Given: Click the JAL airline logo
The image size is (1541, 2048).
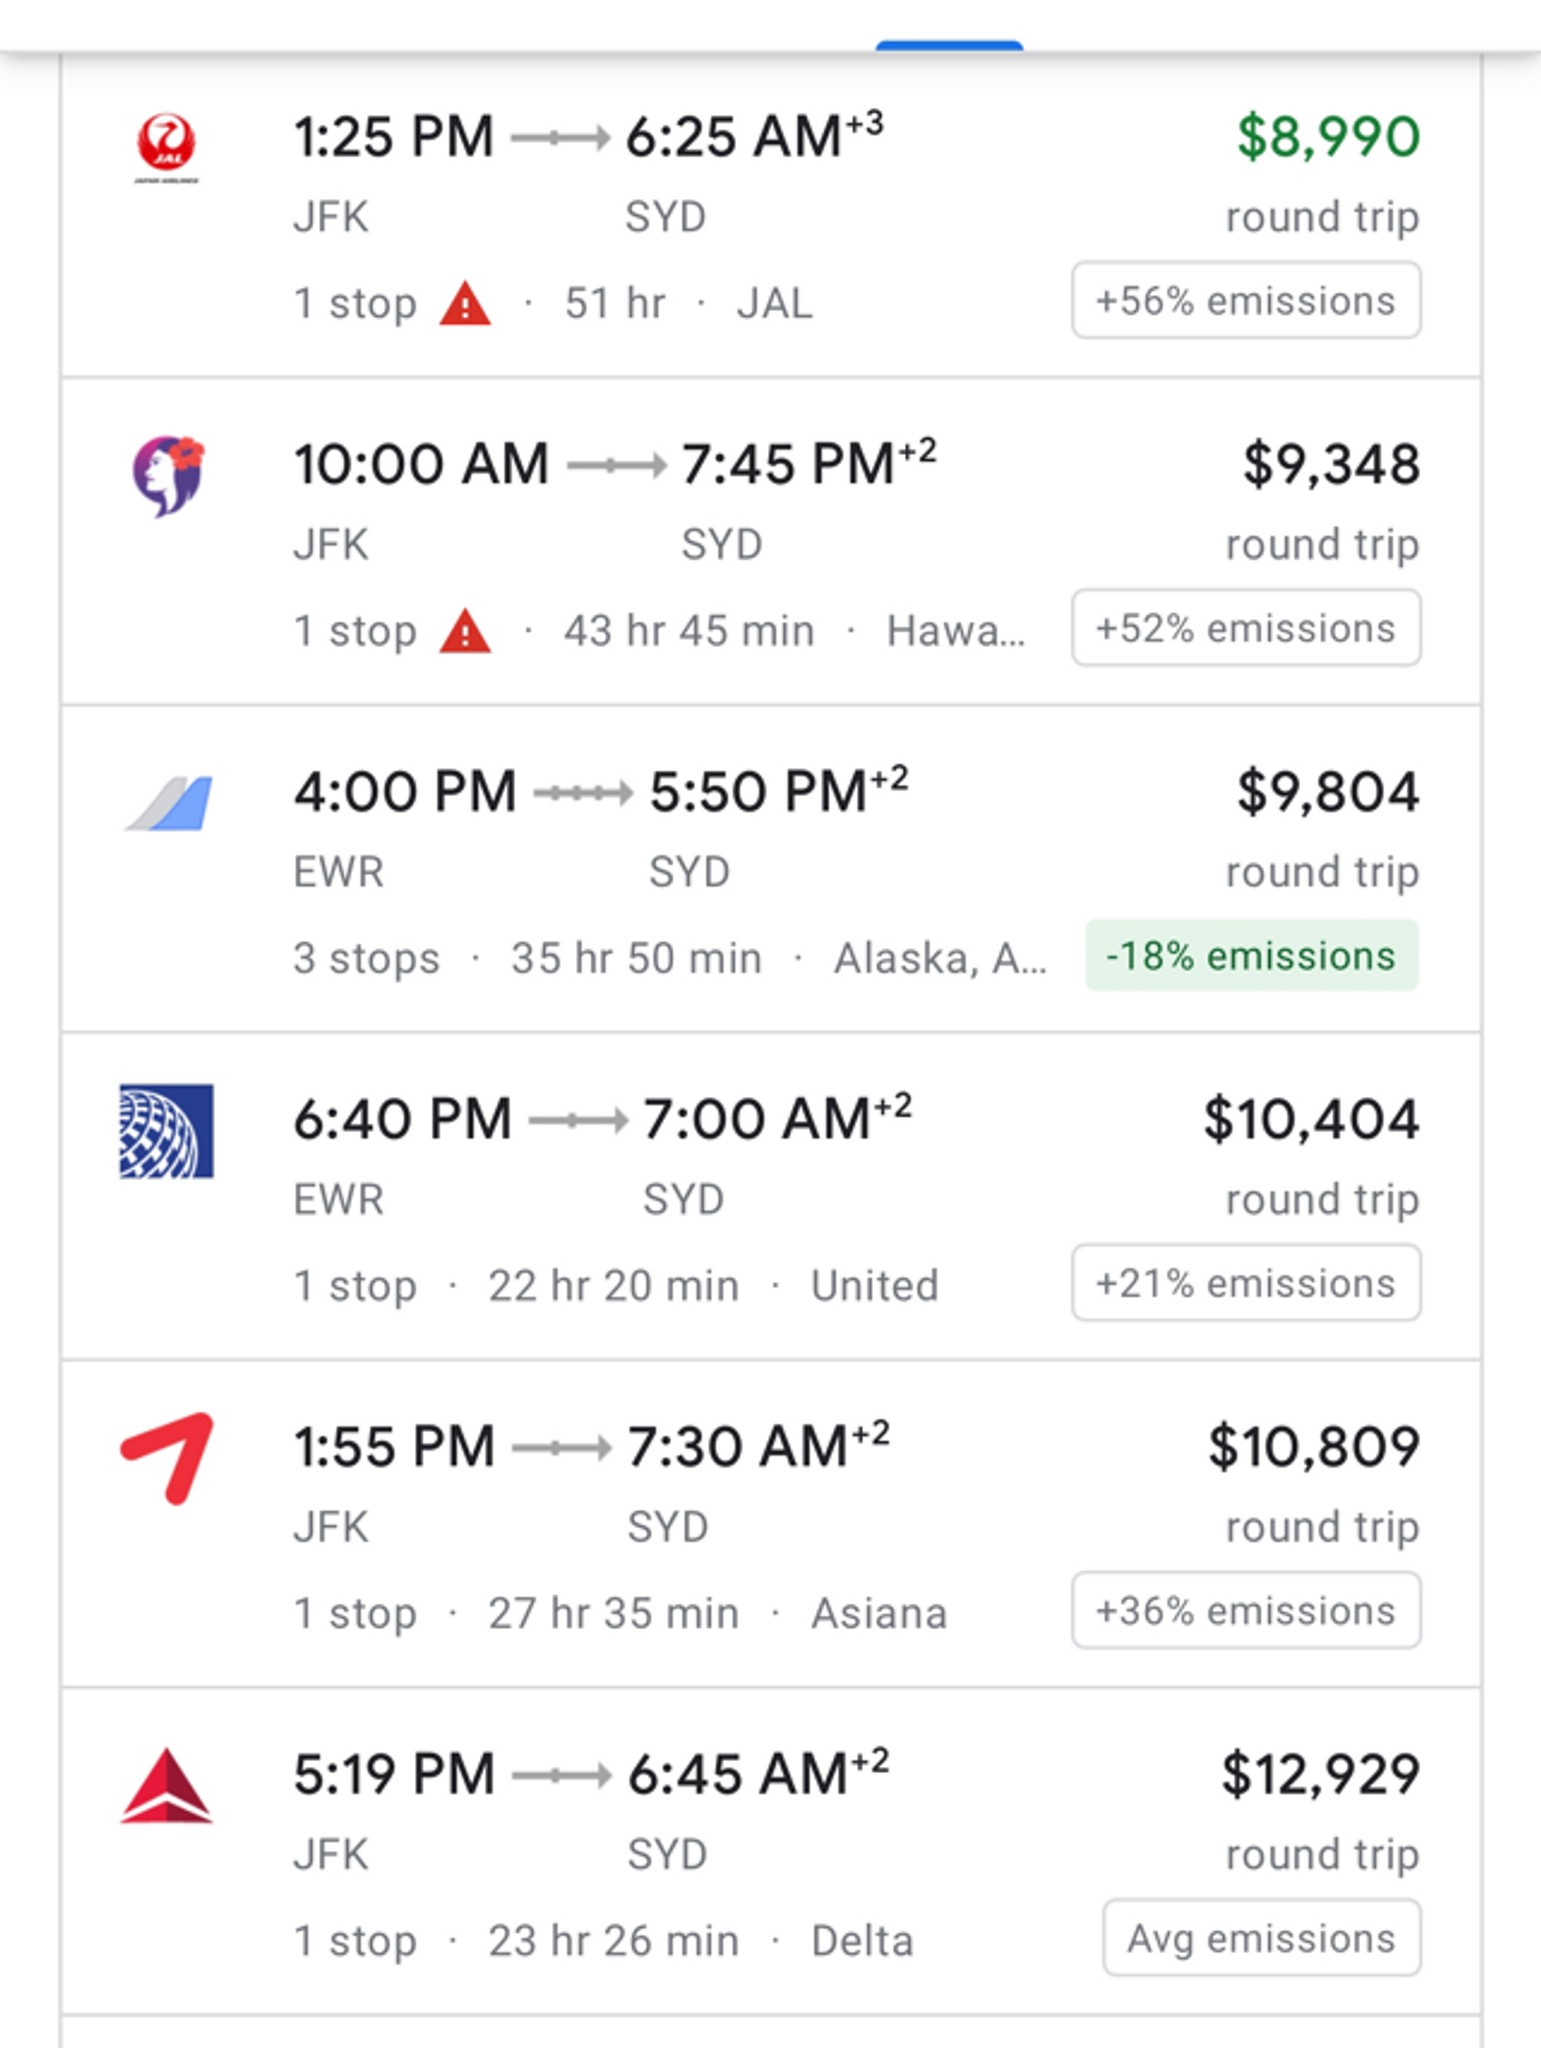Looking at the screenshot, I should tap(166, 147).
